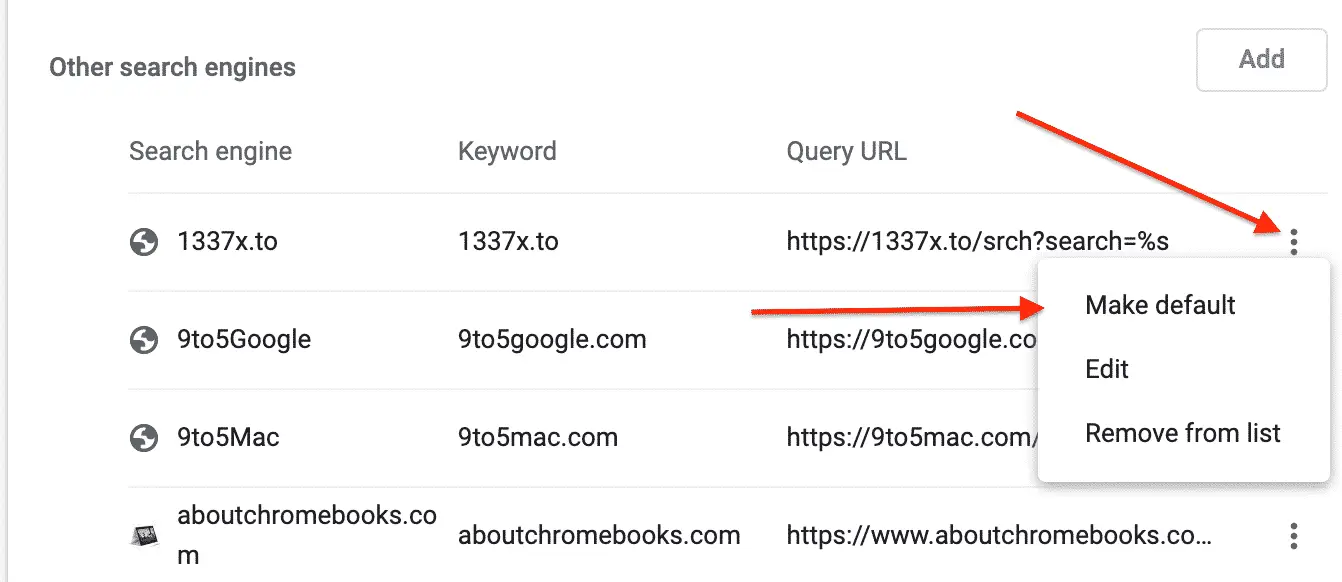Click the 9to5google.com keyword entry

click(x=550, y=339)
